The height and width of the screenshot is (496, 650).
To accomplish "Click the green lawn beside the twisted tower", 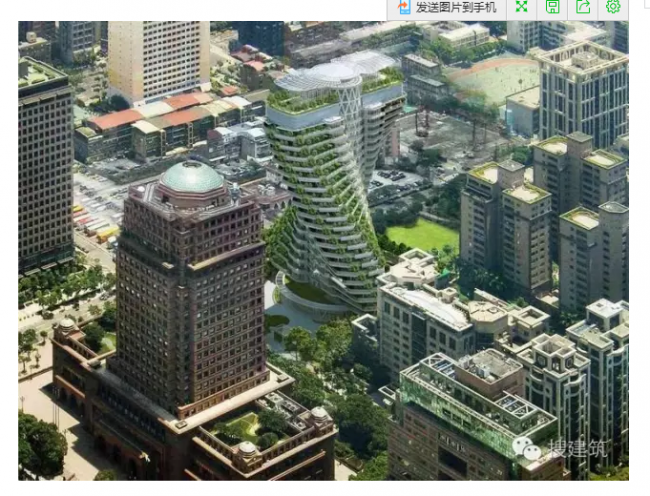I will click(x=423, y=236).
